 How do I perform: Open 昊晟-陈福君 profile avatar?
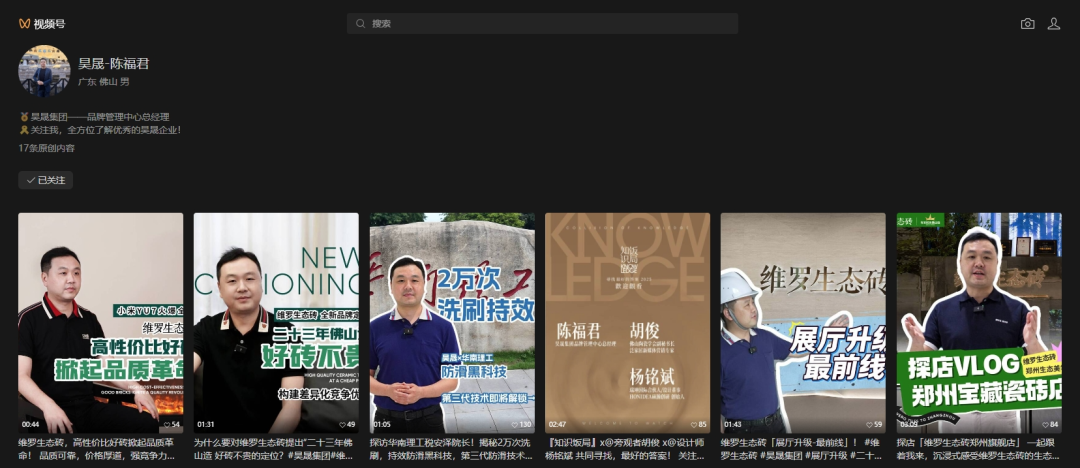pyautogui.click(x=44, y=71)
